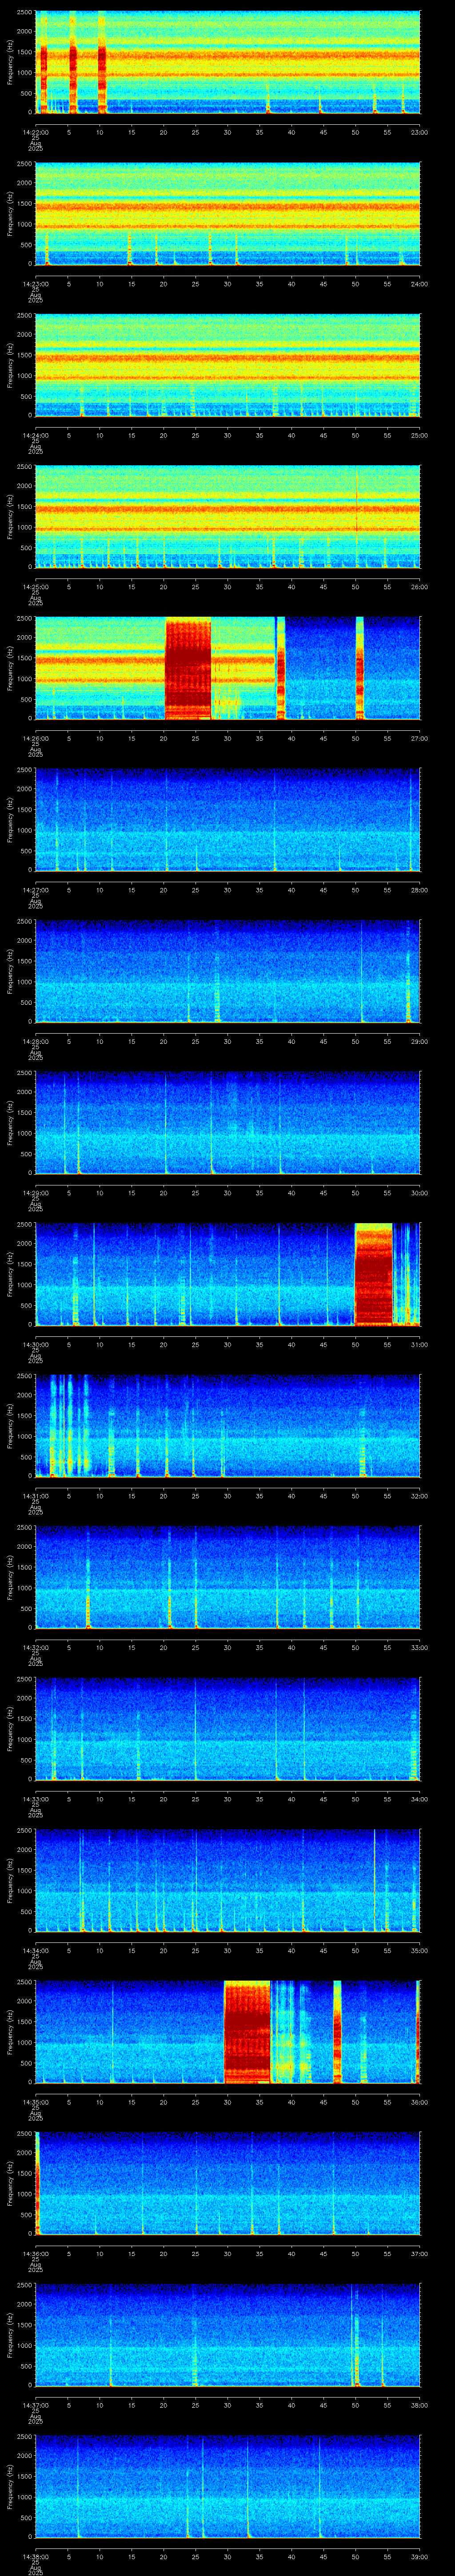Click the "14:26:00" start time label

point(35,738)
